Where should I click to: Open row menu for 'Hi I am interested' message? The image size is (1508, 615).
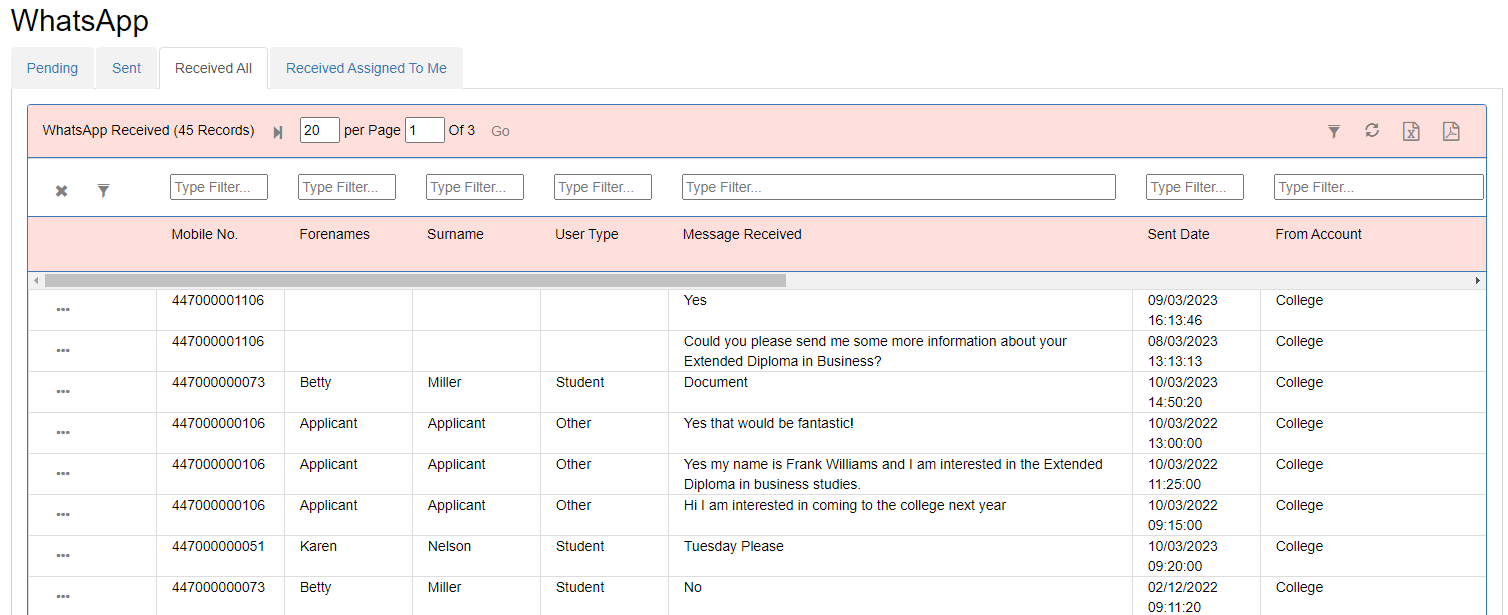tap(63, 515)
